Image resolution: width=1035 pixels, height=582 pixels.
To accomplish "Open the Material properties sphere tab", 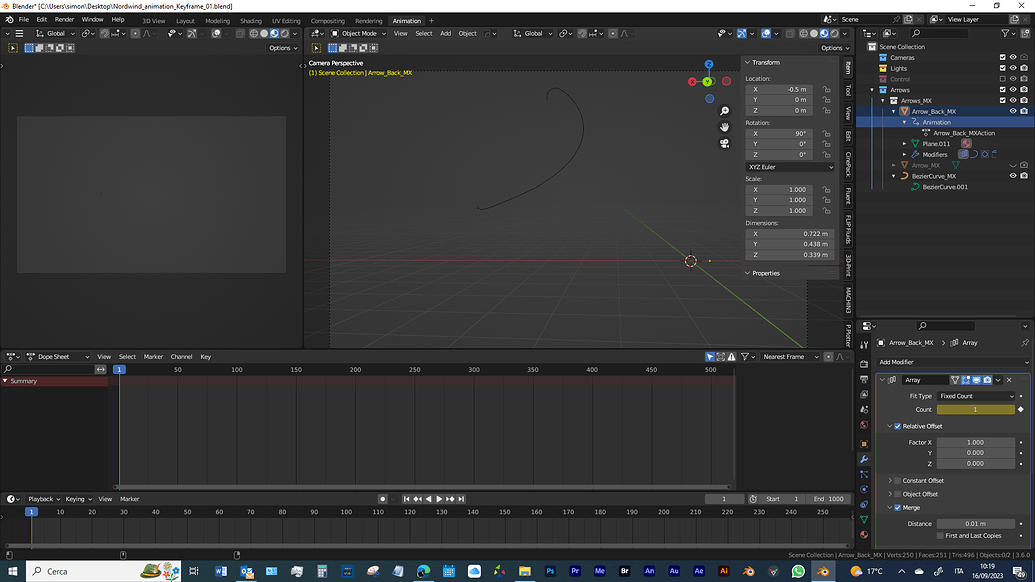I will pyautogui.click(x=863, y=534).
